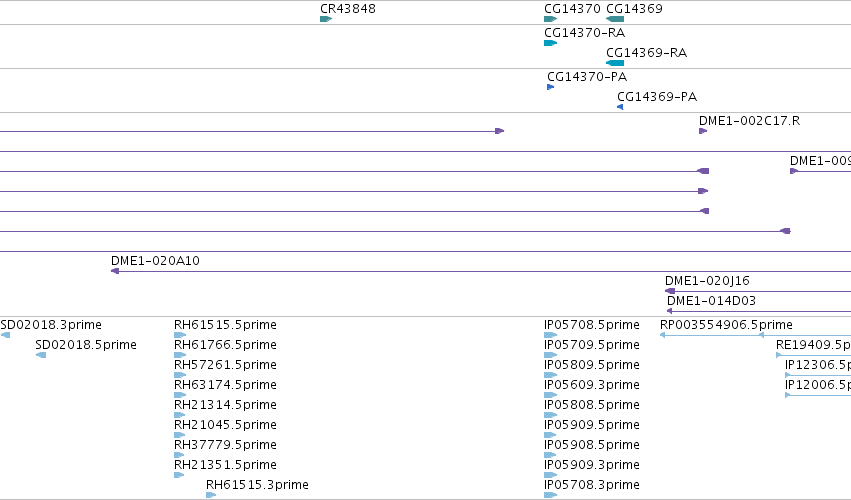Click the CR43848 gene label
Image resolution: width=851 pixels, height=500 pixels.
[348, 9]
